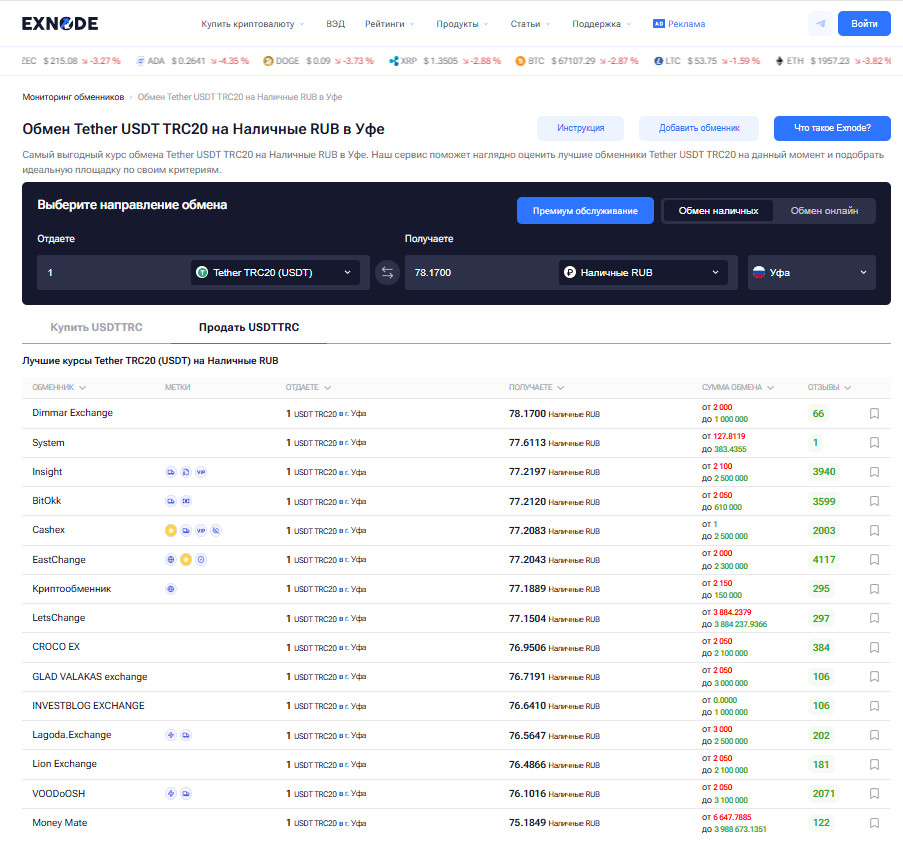The width and height of the screenshot is (903, 842).
Task: Click the Отдаете amount input field
Action: point(113,272)
